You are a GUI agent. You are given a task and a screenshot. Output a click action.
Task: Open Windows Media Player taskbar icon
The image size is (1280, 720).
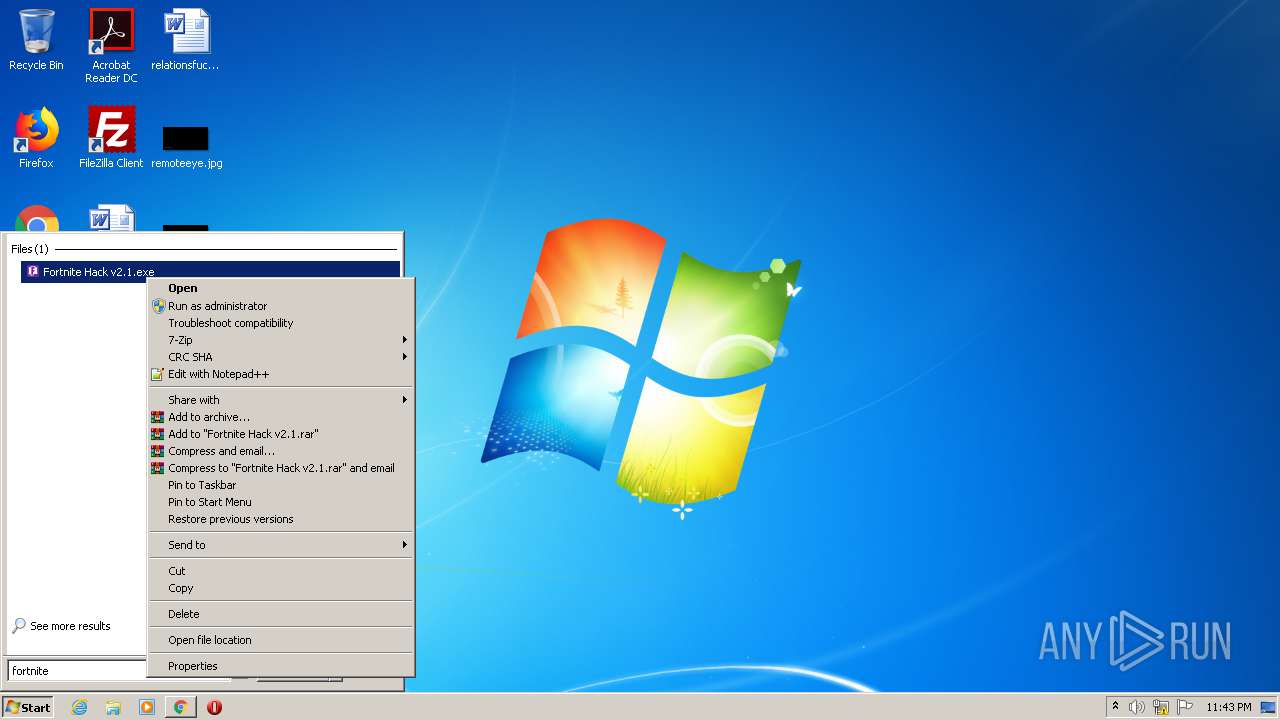click(x=147, y=707)
